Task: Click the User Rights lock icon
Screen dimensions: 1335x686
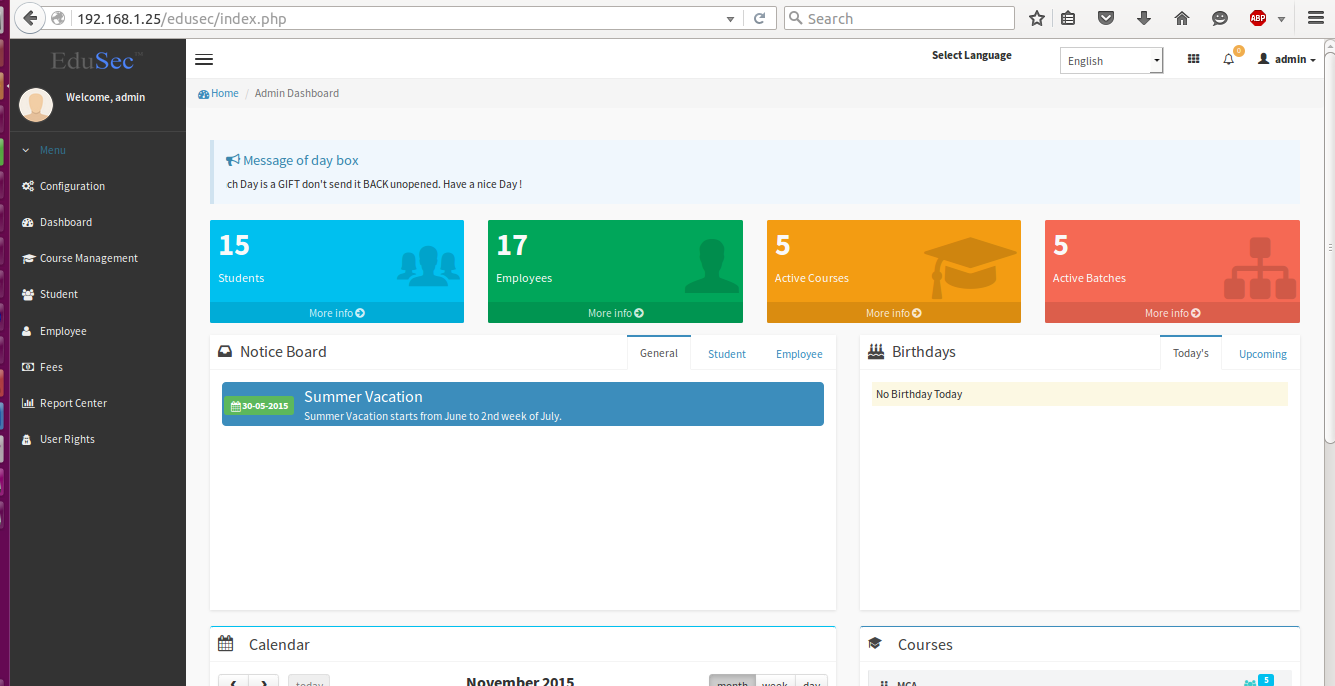Action: pyautogui.click(x=28, y=440)
